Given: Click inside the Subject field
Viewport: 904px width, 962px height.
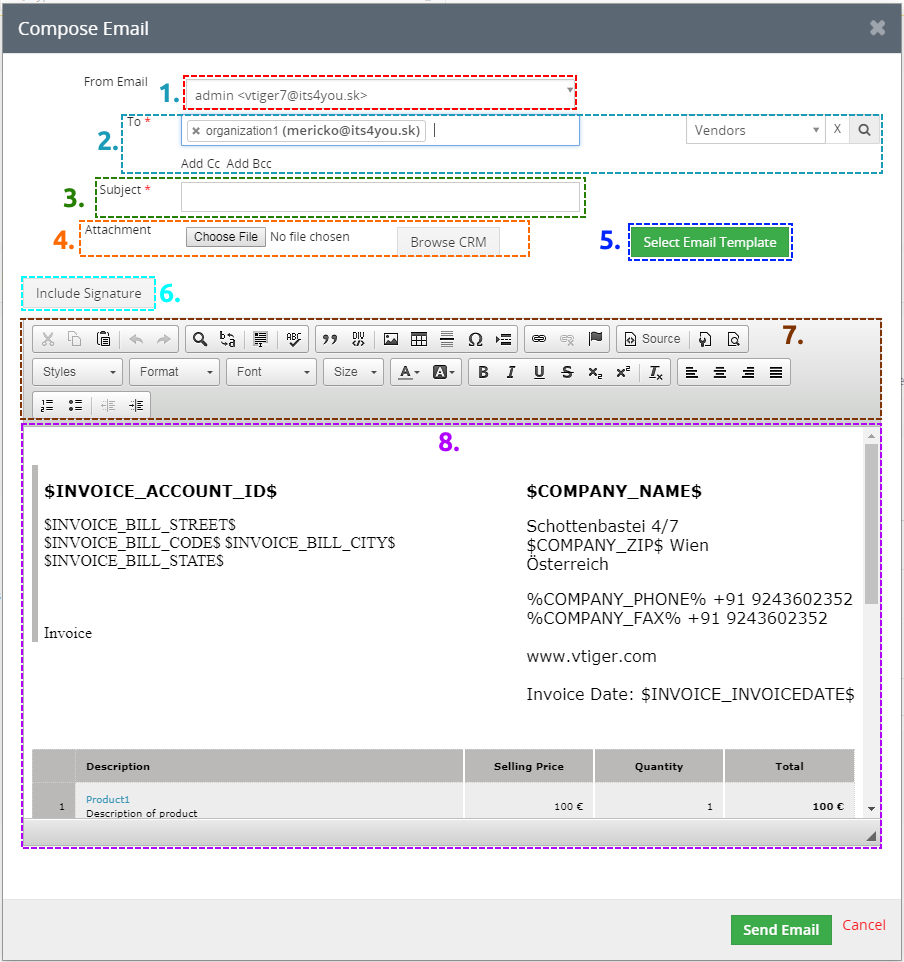Looking at the screenshot, I should (380, 197).
